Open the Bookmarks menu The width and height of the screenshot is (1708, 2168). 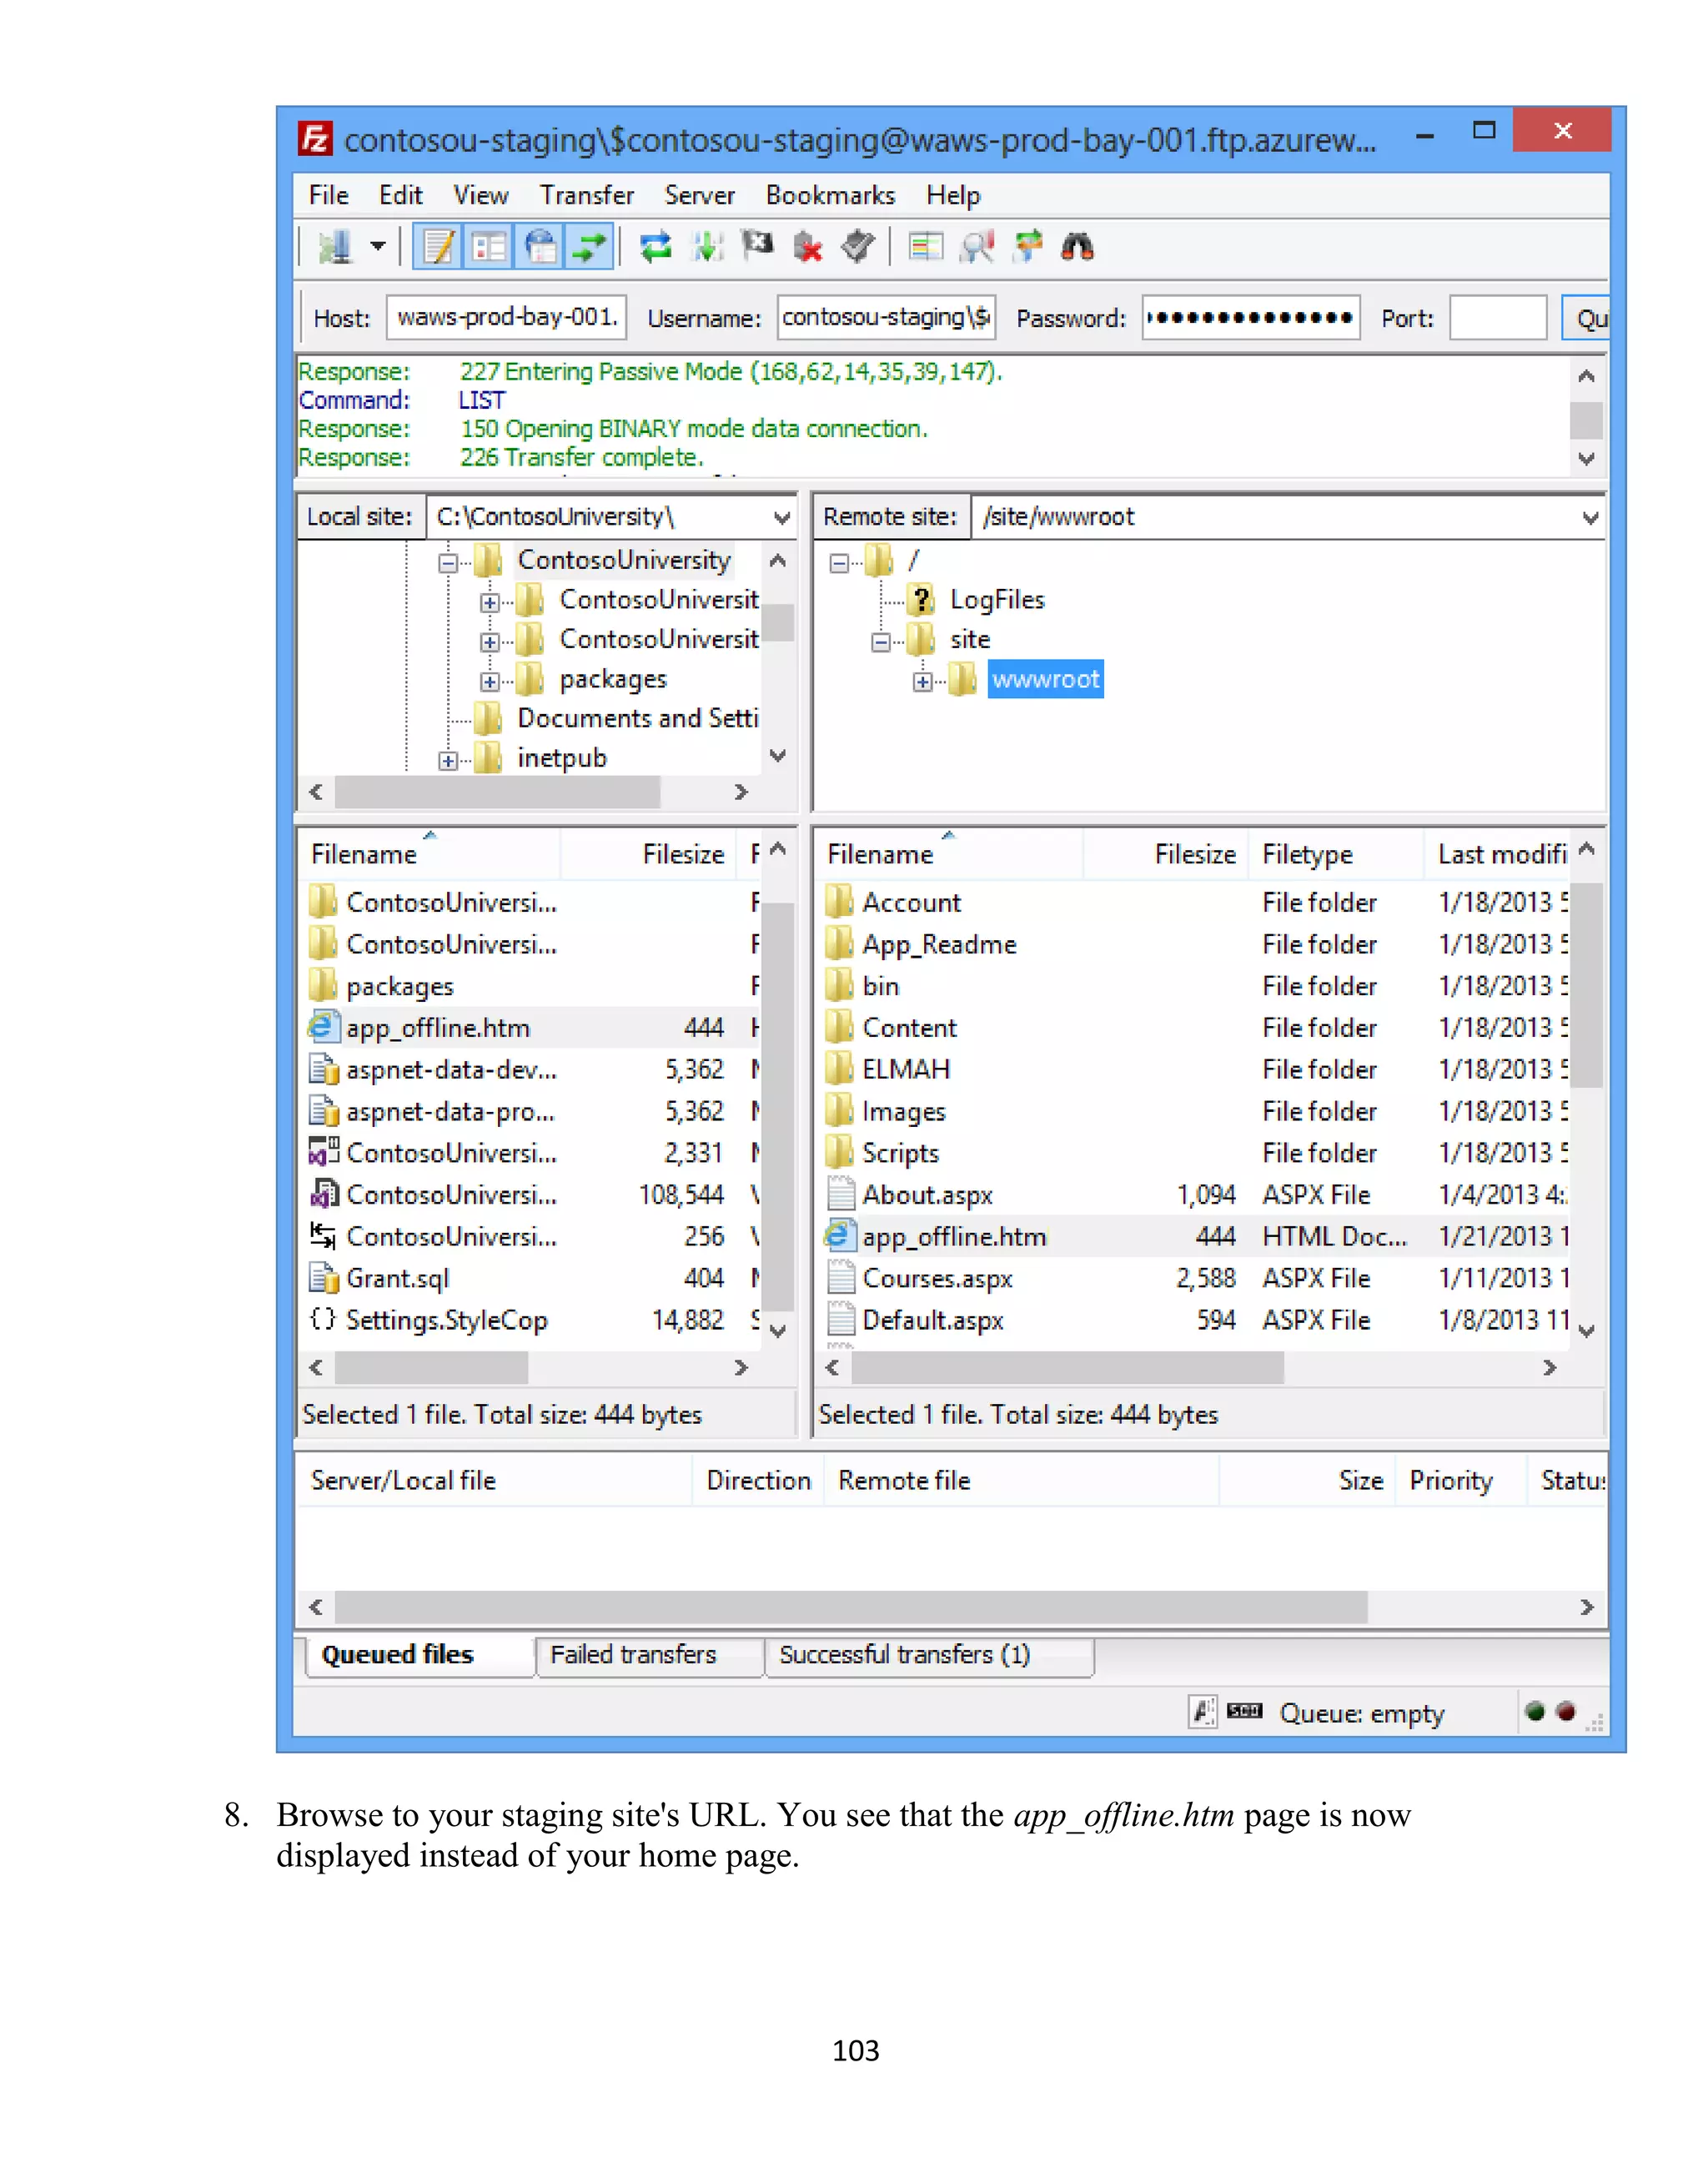[x=830, y=195]
